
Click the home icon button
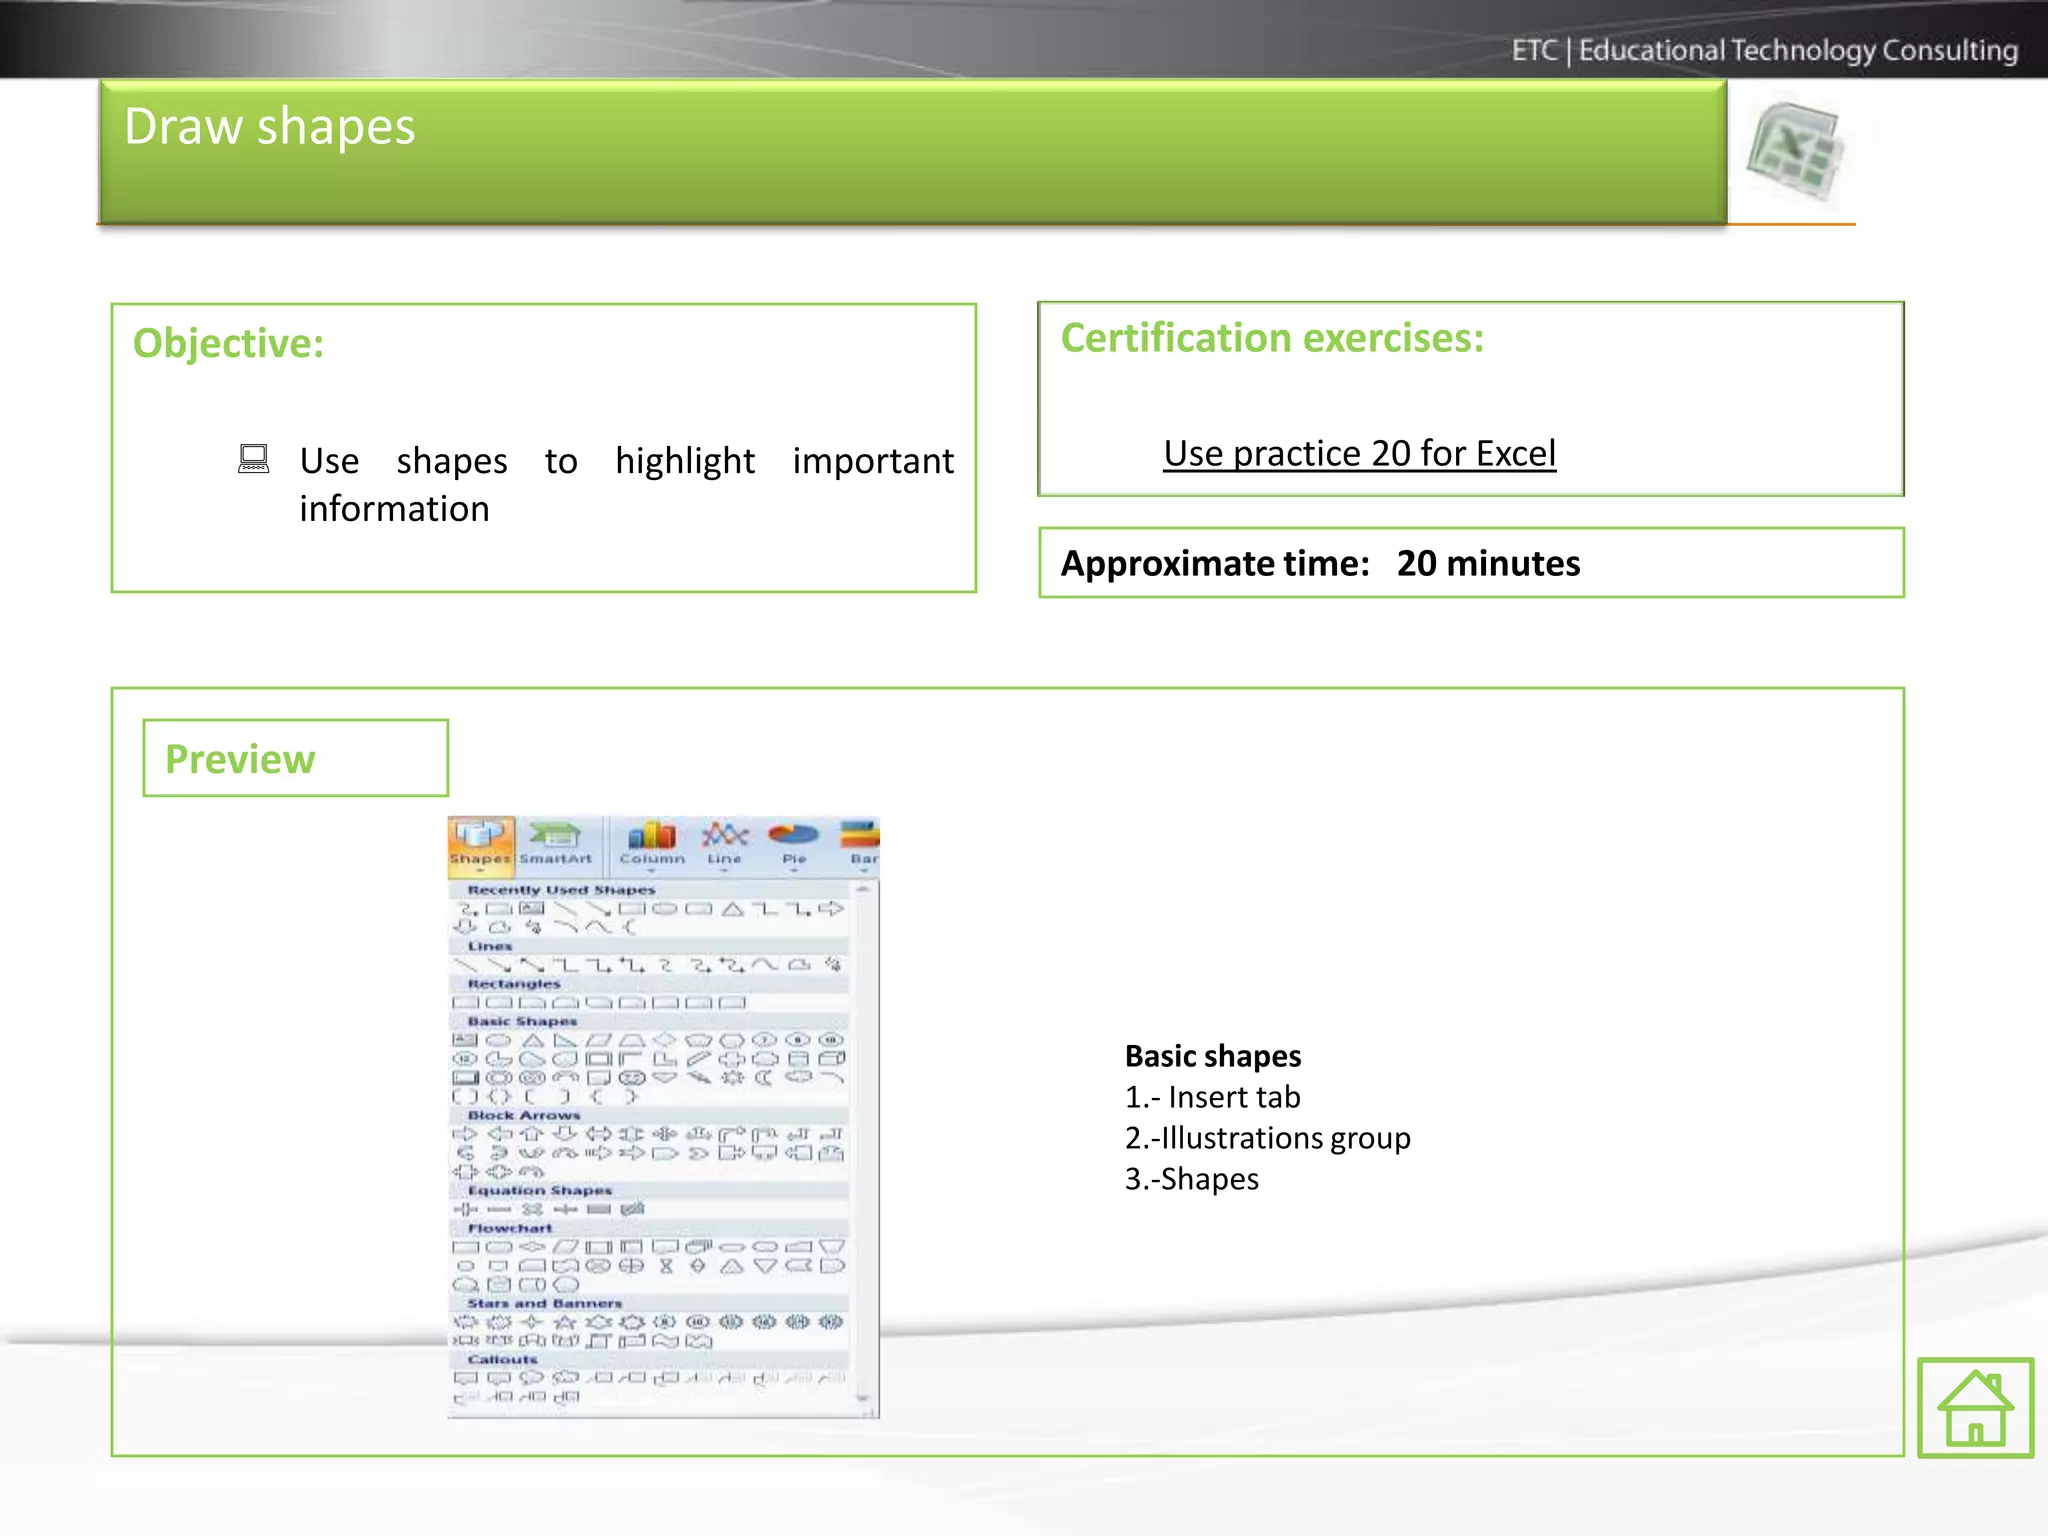click(x=1975, y=1407)
